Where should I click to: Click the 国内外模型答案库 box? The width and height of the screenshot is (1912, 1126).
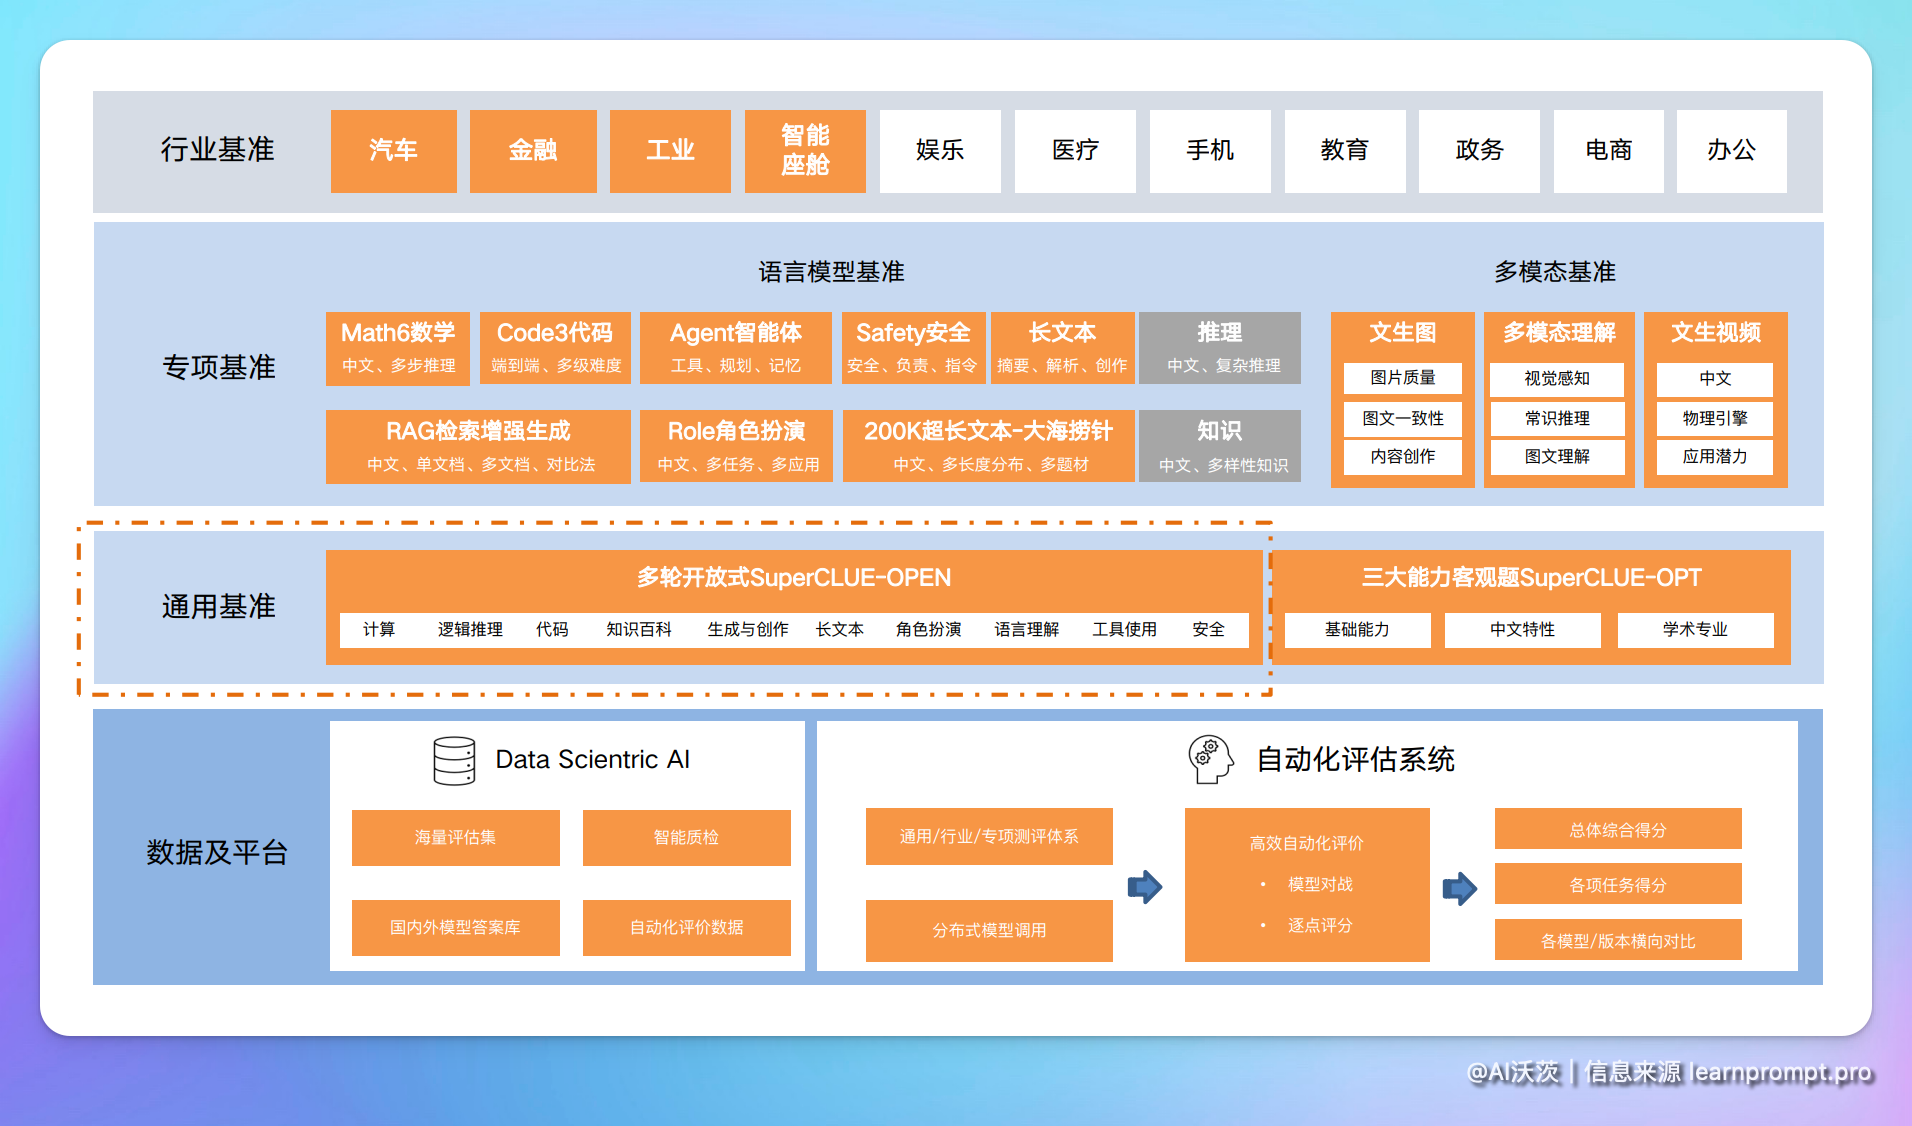coord(456,928)
